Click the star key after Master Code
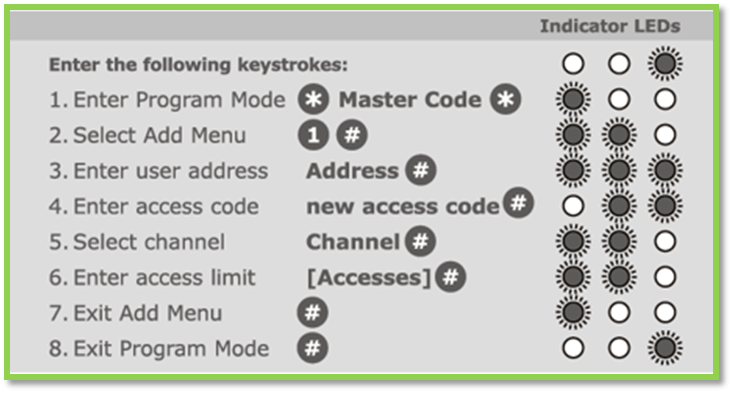The height and width of the screenshot is (393, 732). [506, 99]
